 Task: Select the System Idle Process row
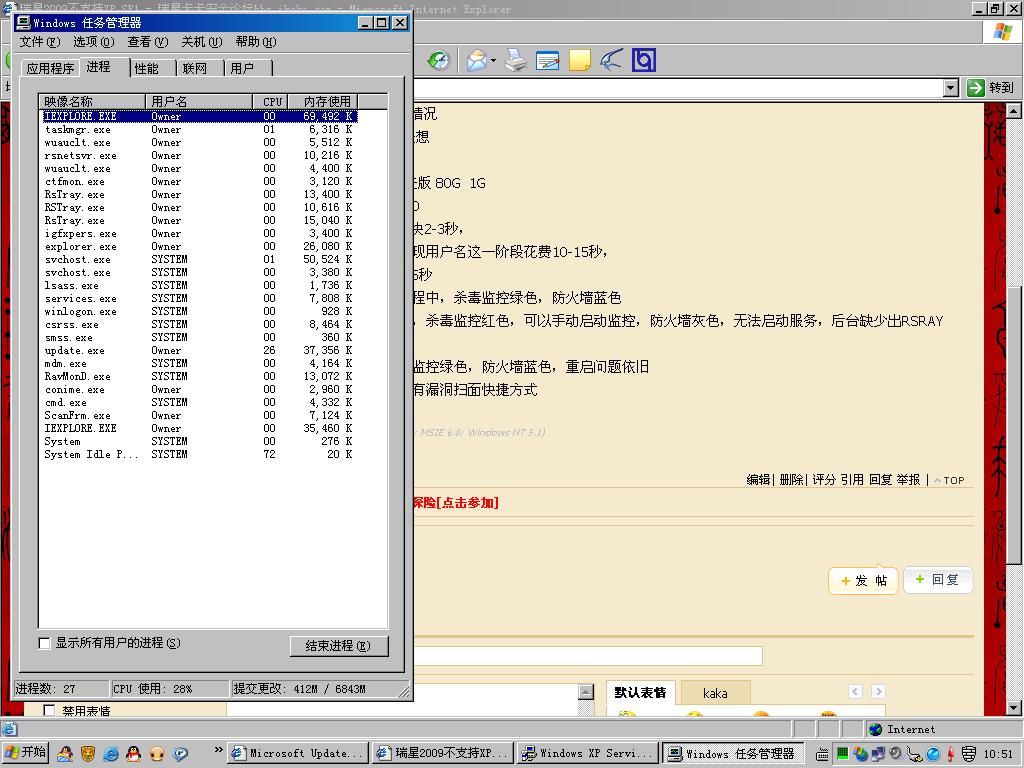pos(199,455)
